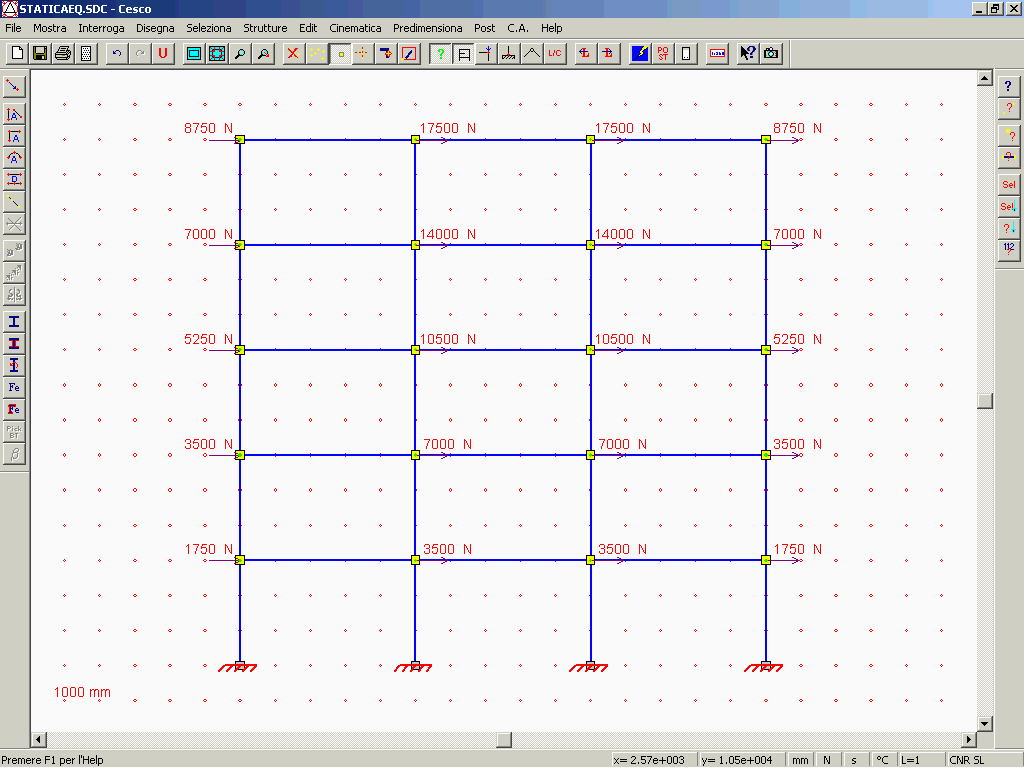Viewport: 1024px width, 768px height.
Task: Open the POST processing icon
Action: coord(663,54)
